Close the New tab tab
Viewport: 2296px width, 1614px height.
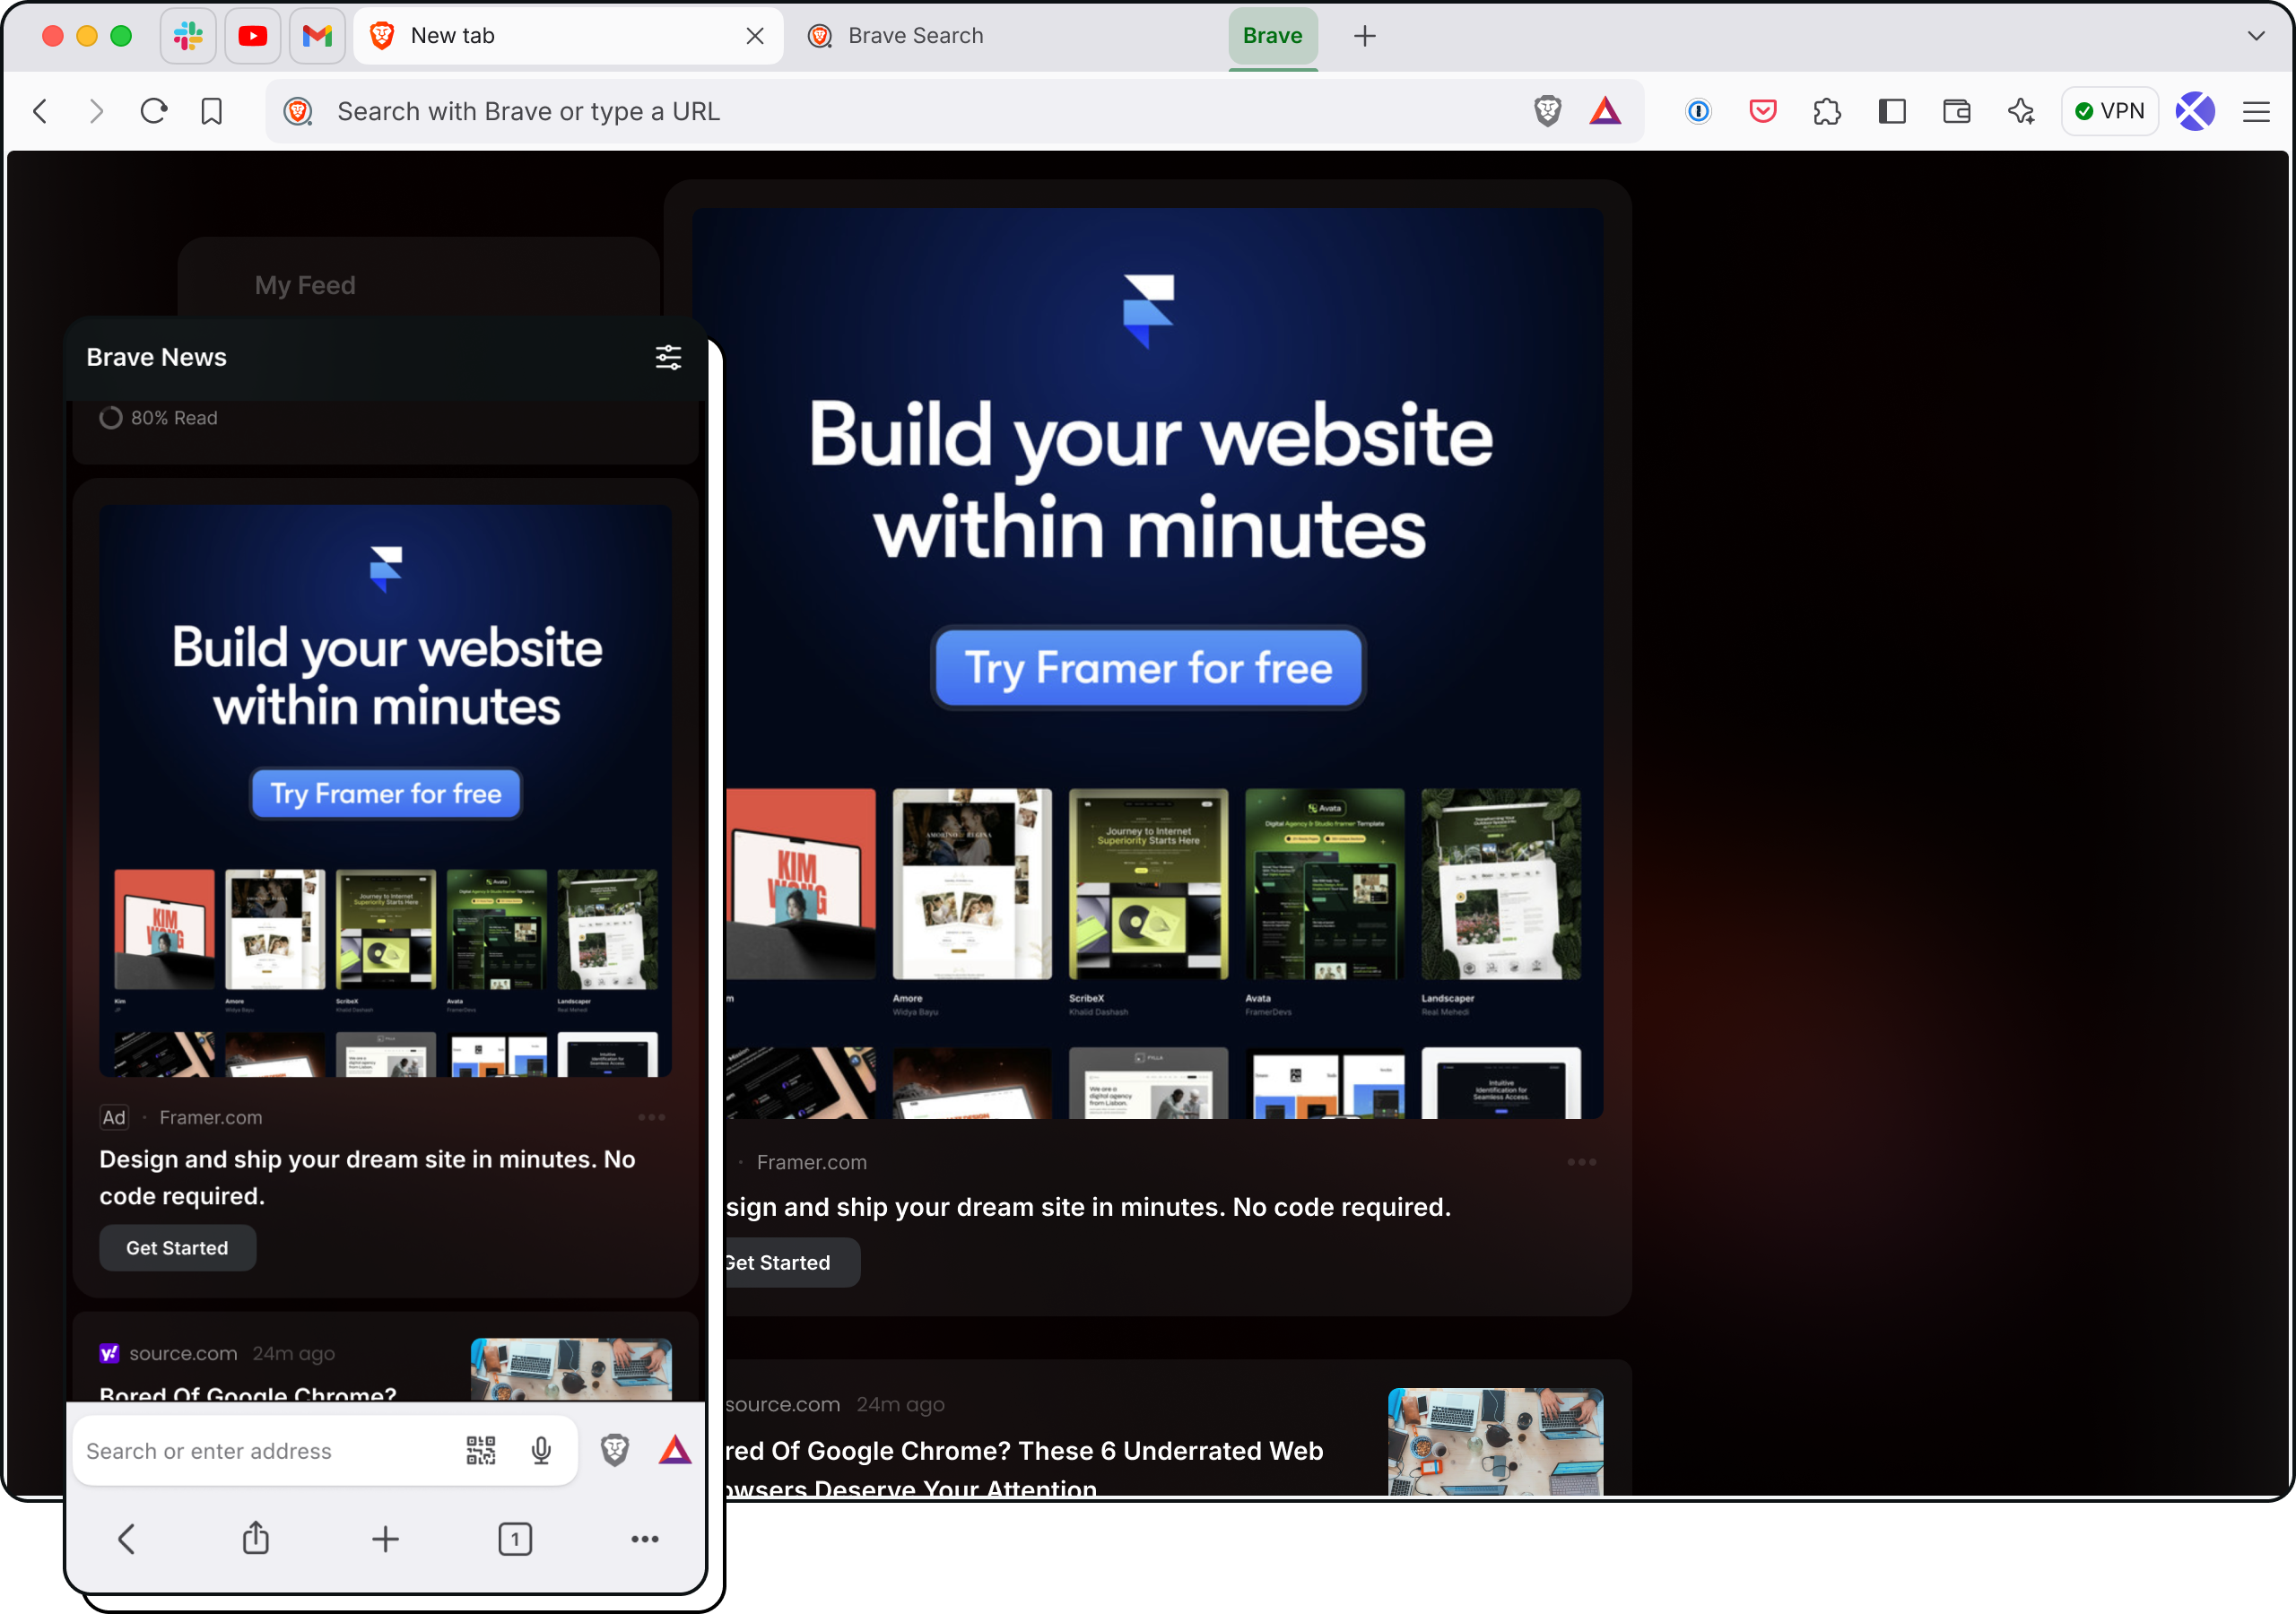click(755, 36)
